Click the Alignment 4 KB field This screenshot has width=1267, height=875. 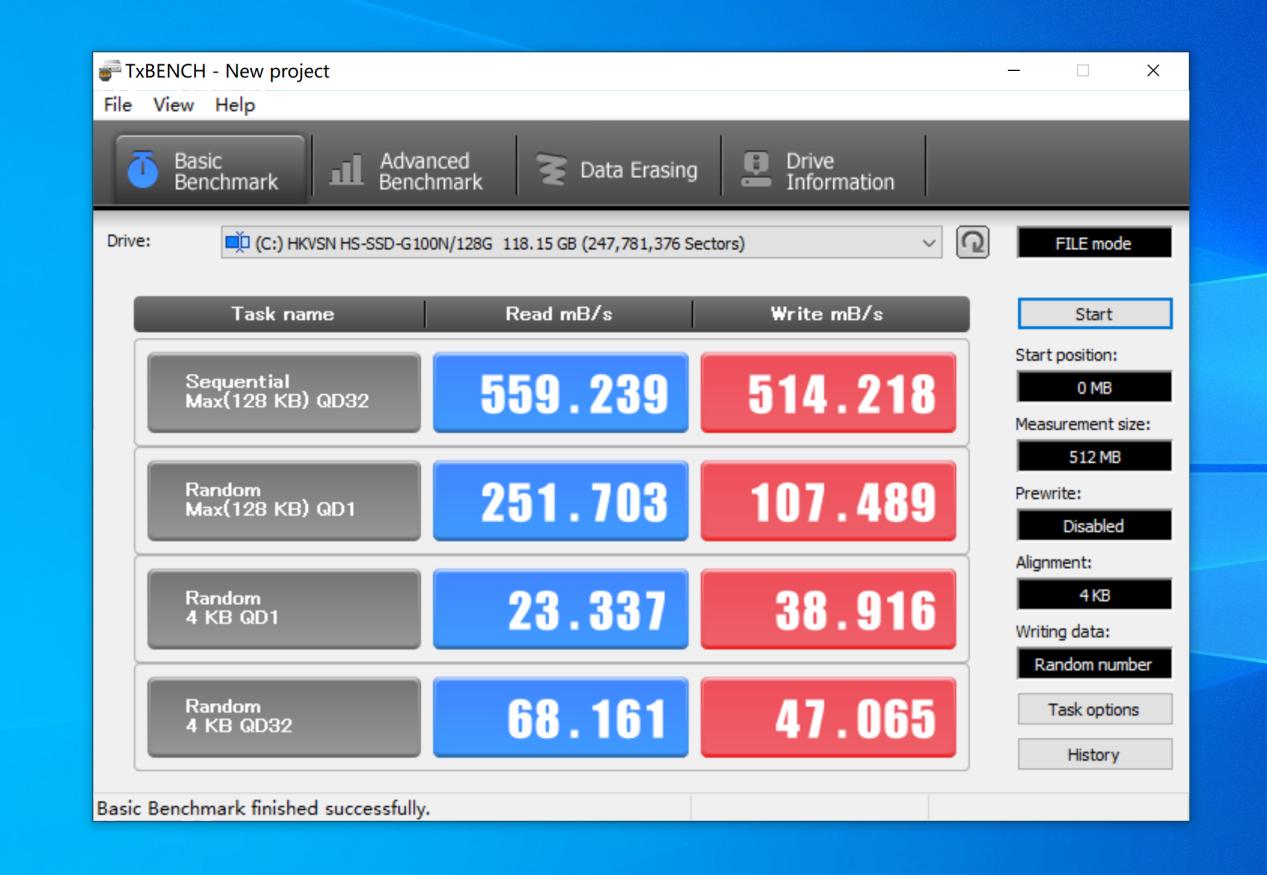pyautogui.click(x=1094, y=595)
